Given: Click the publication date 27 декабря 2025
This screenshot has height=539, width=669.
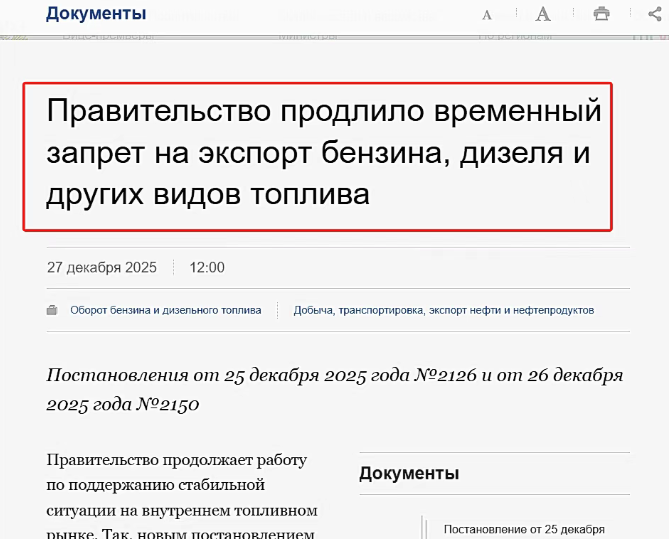Looking at the screenshot, I should (102, 267).
